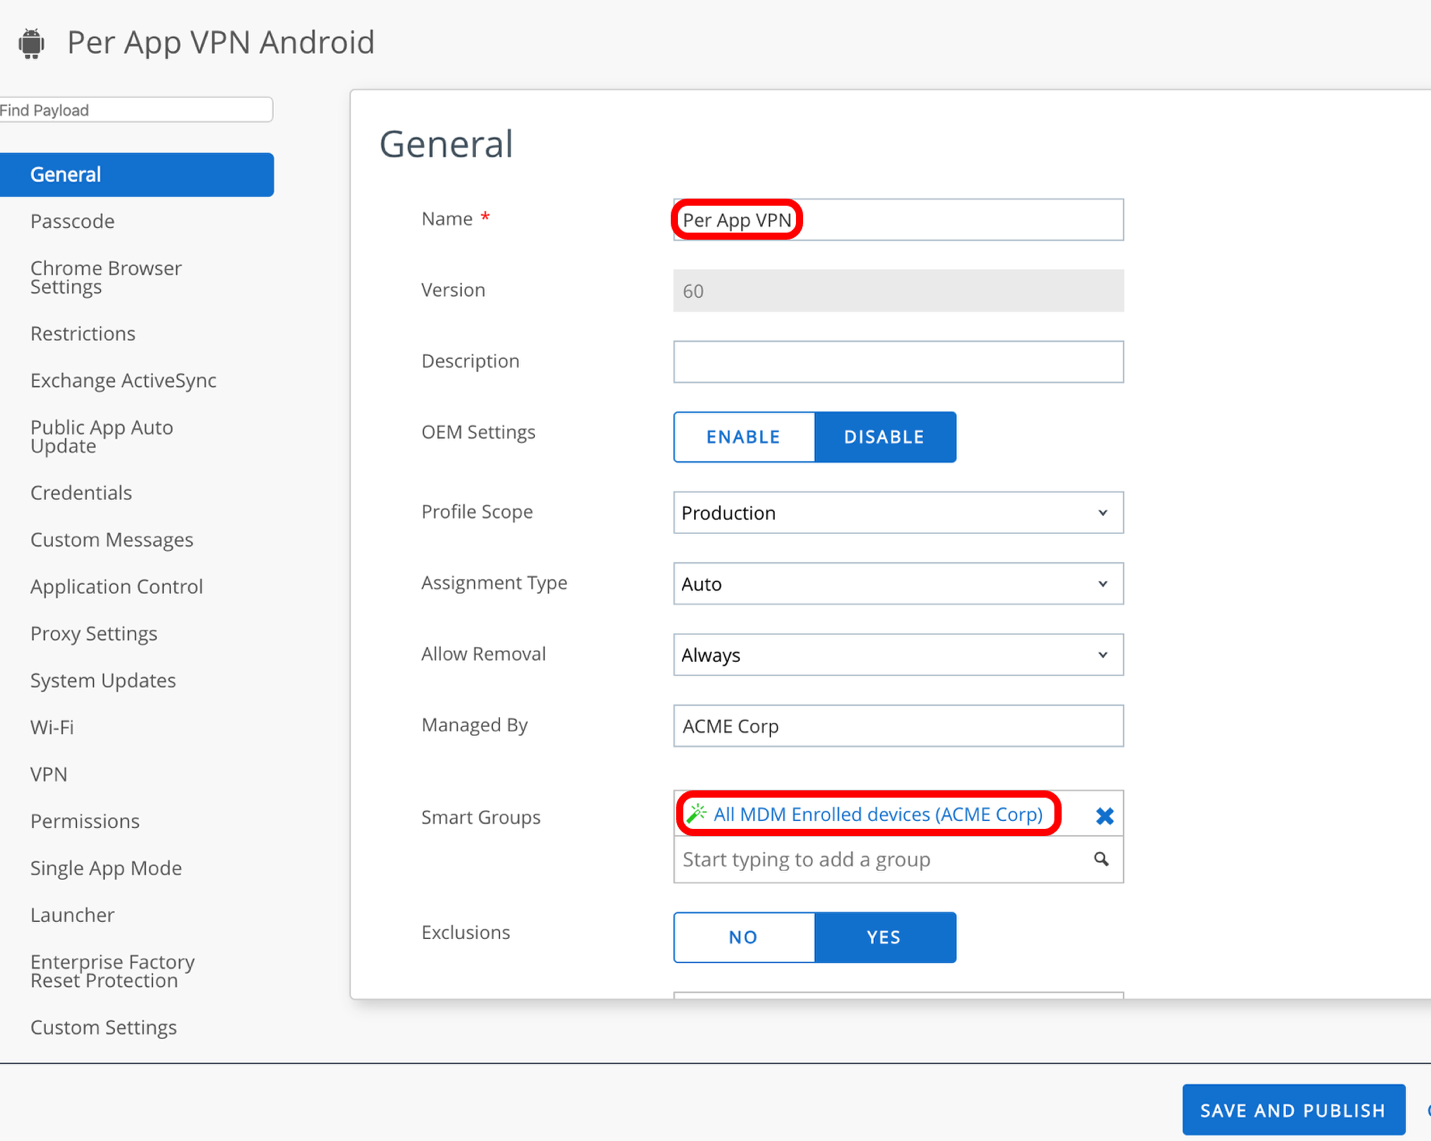Click the Name input field
The height and width of the screenshot is (1141, 1431).
point(897,220)
